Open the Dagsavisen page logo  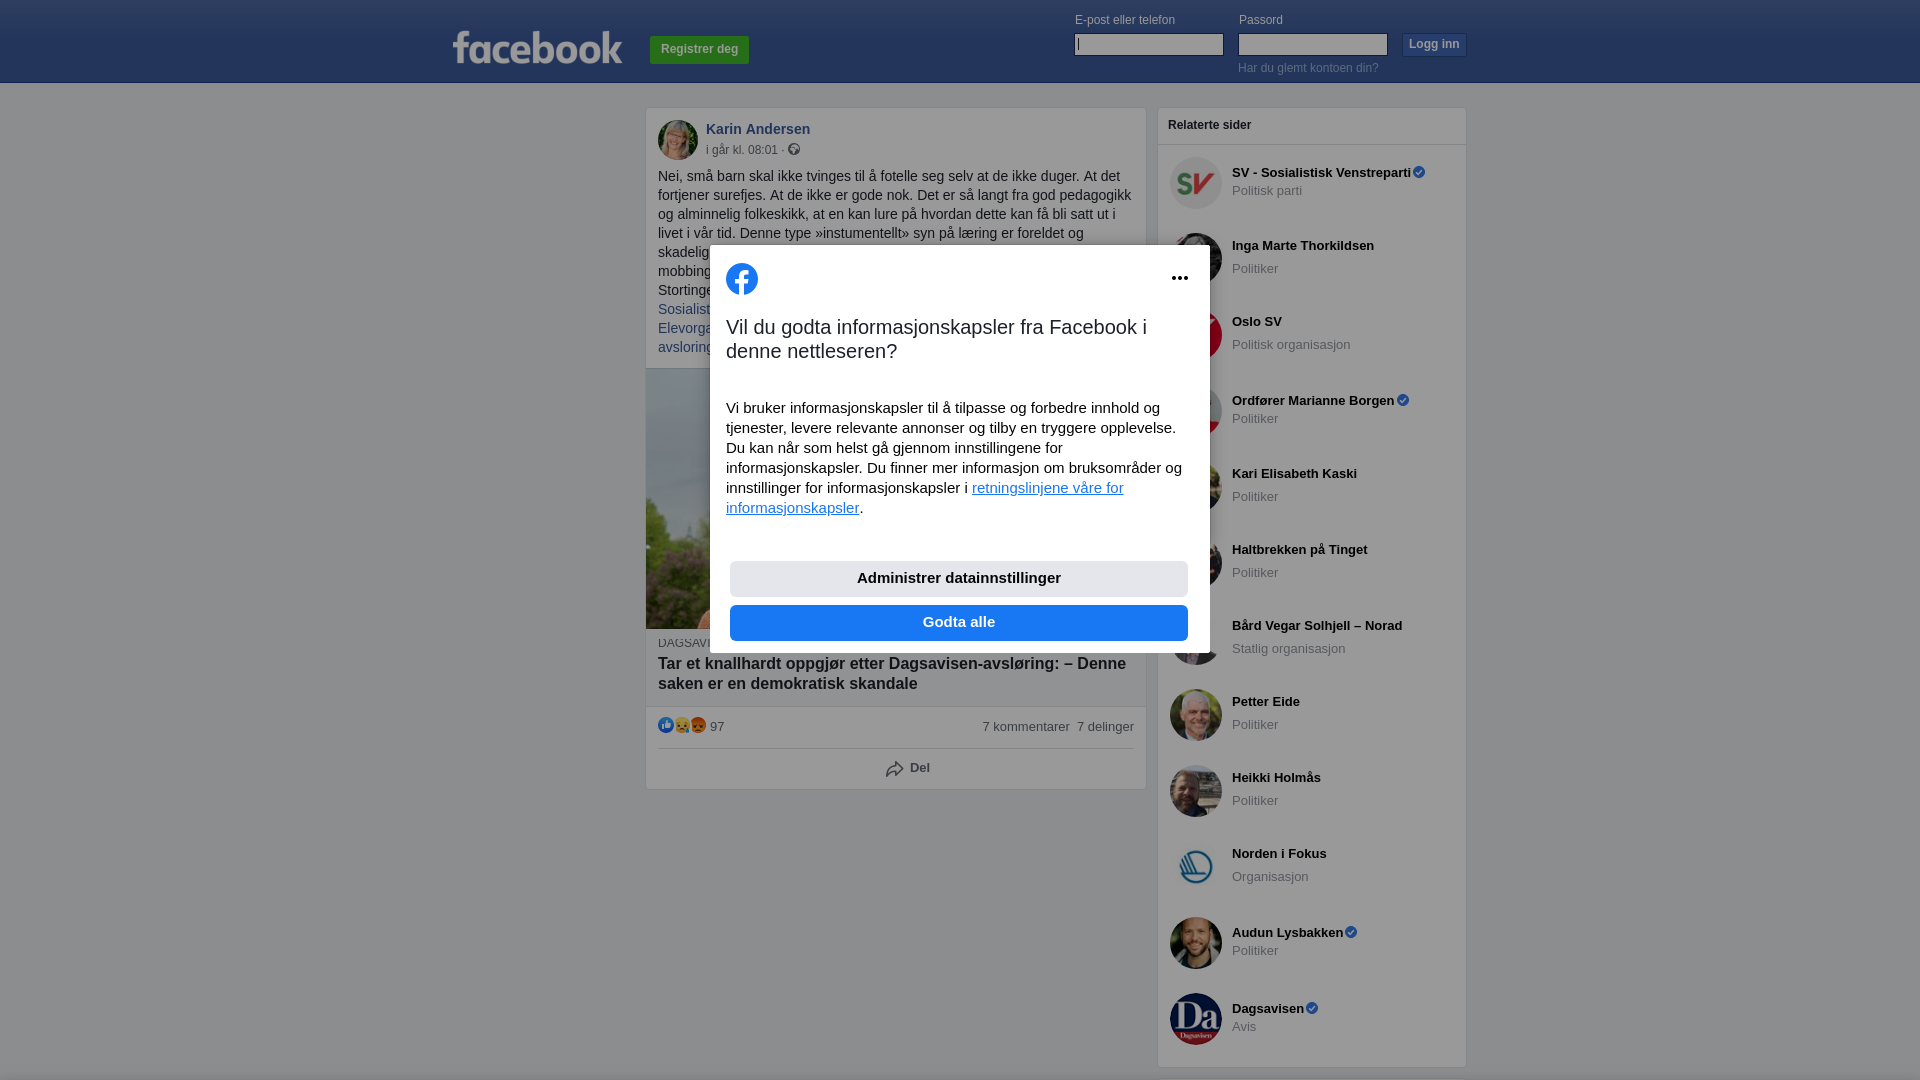1196,1019
